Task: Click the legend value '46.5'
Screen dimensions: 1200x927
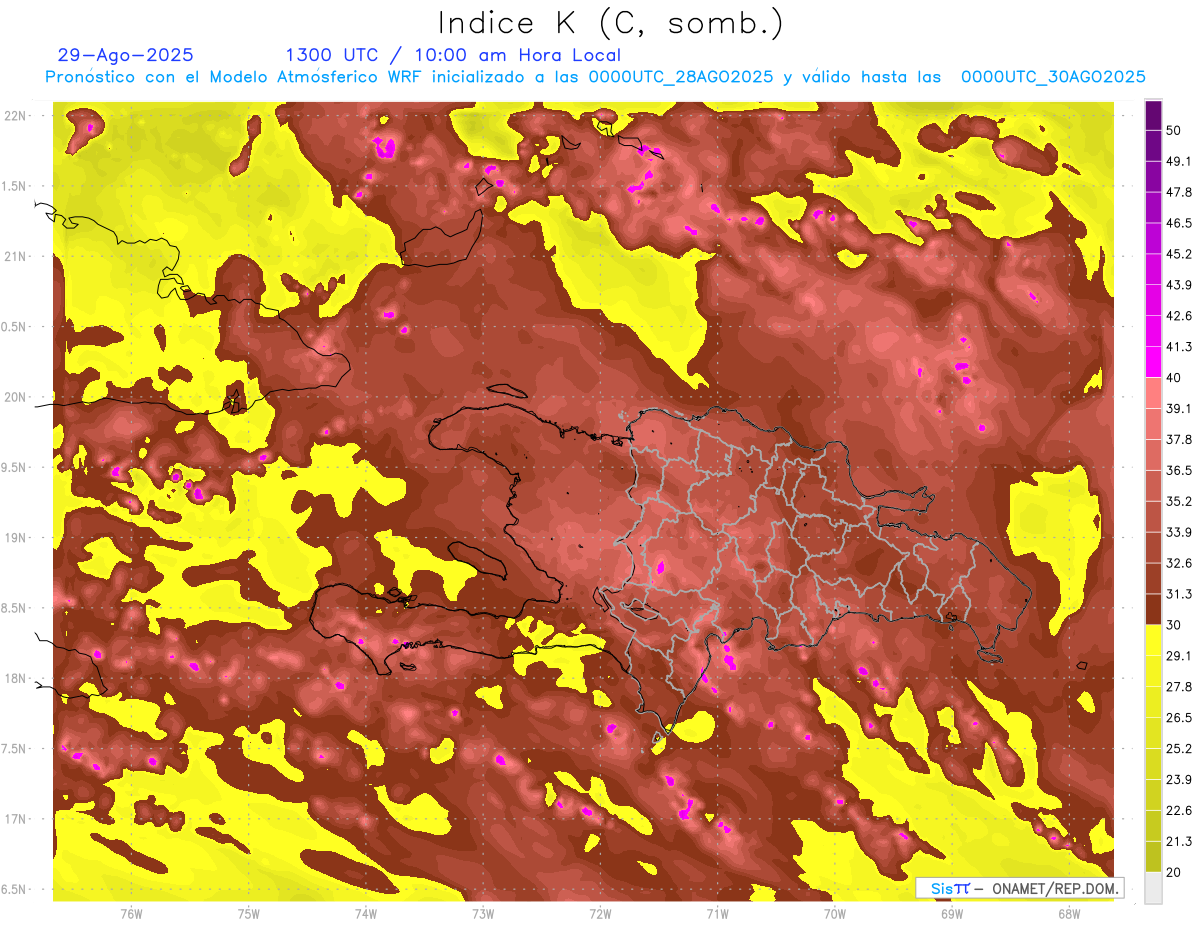Action: [1179, 223]
